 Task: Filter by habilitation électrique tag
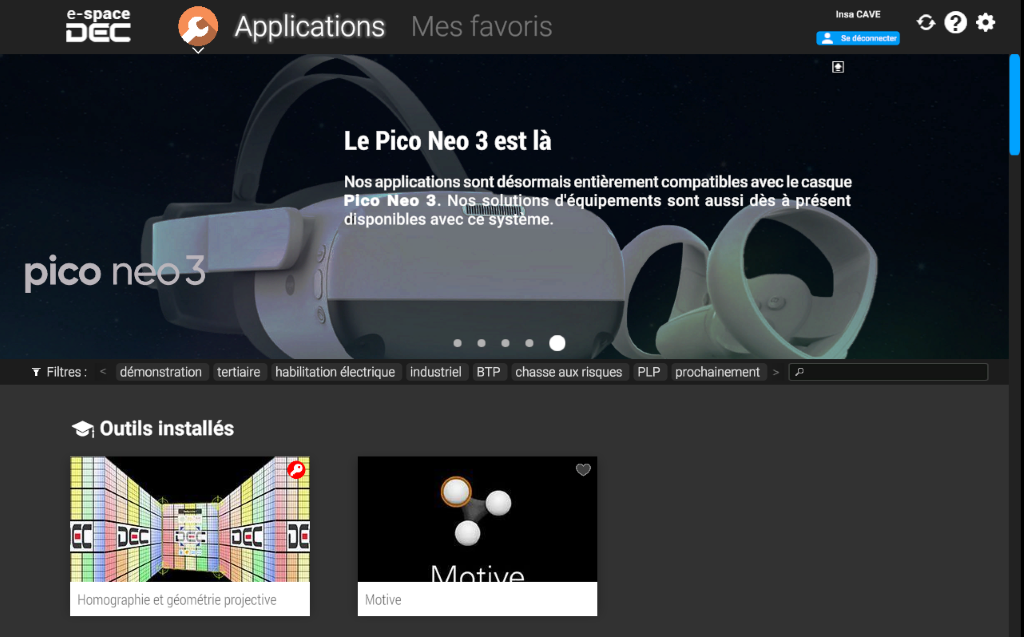point(335,372)
